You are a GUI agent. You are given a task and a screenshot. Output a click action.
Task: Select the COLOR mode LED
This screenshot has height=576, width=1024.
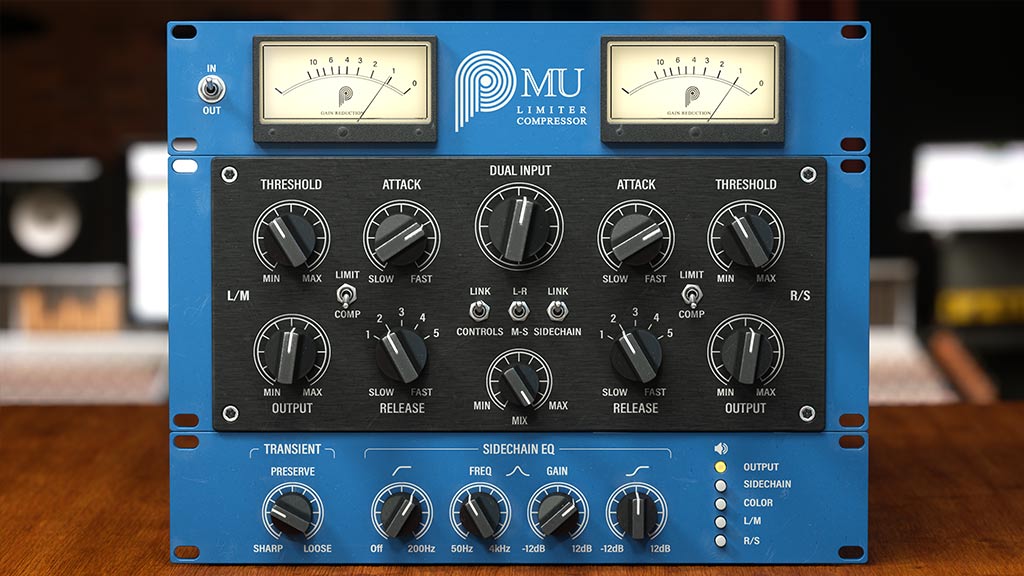(x=718, y=506)
